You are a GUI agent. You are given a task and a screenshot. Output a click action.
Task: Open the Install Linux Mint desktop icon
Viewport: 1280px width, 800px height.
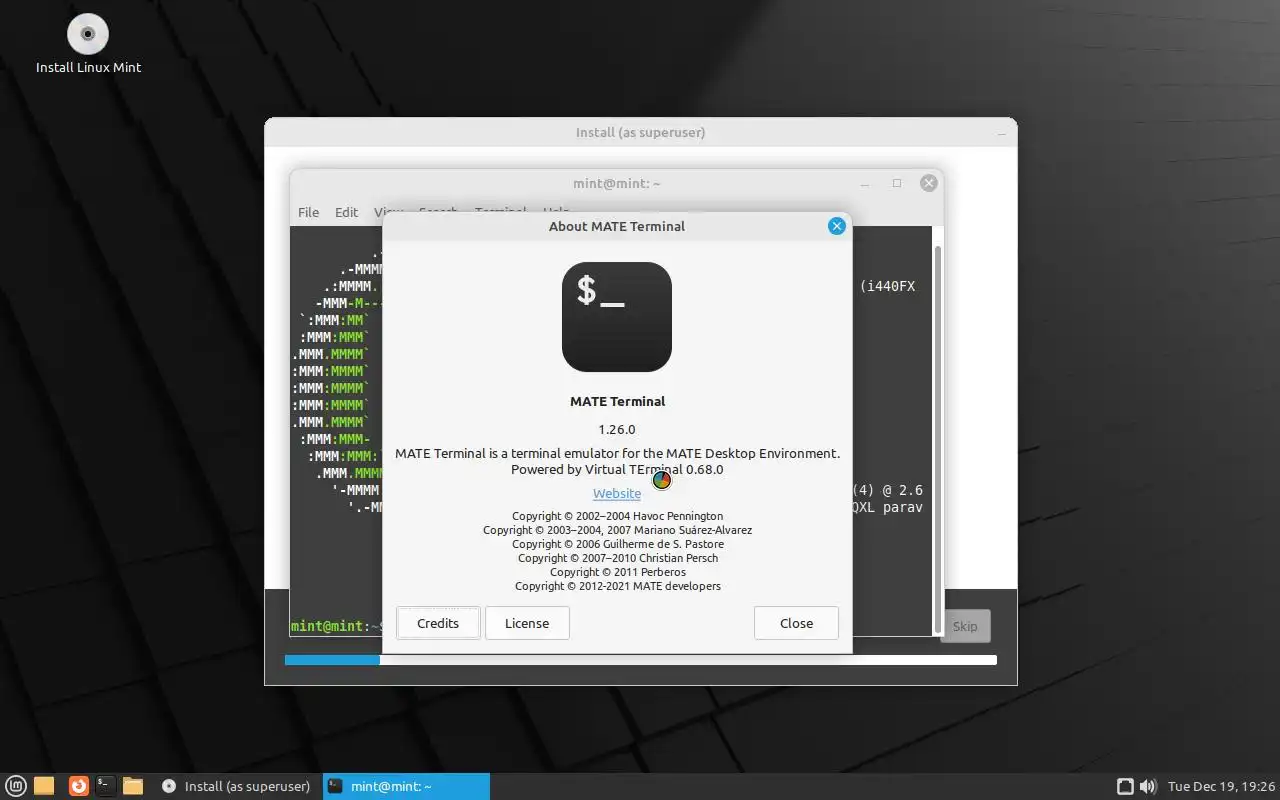click(x=88, y=45)
